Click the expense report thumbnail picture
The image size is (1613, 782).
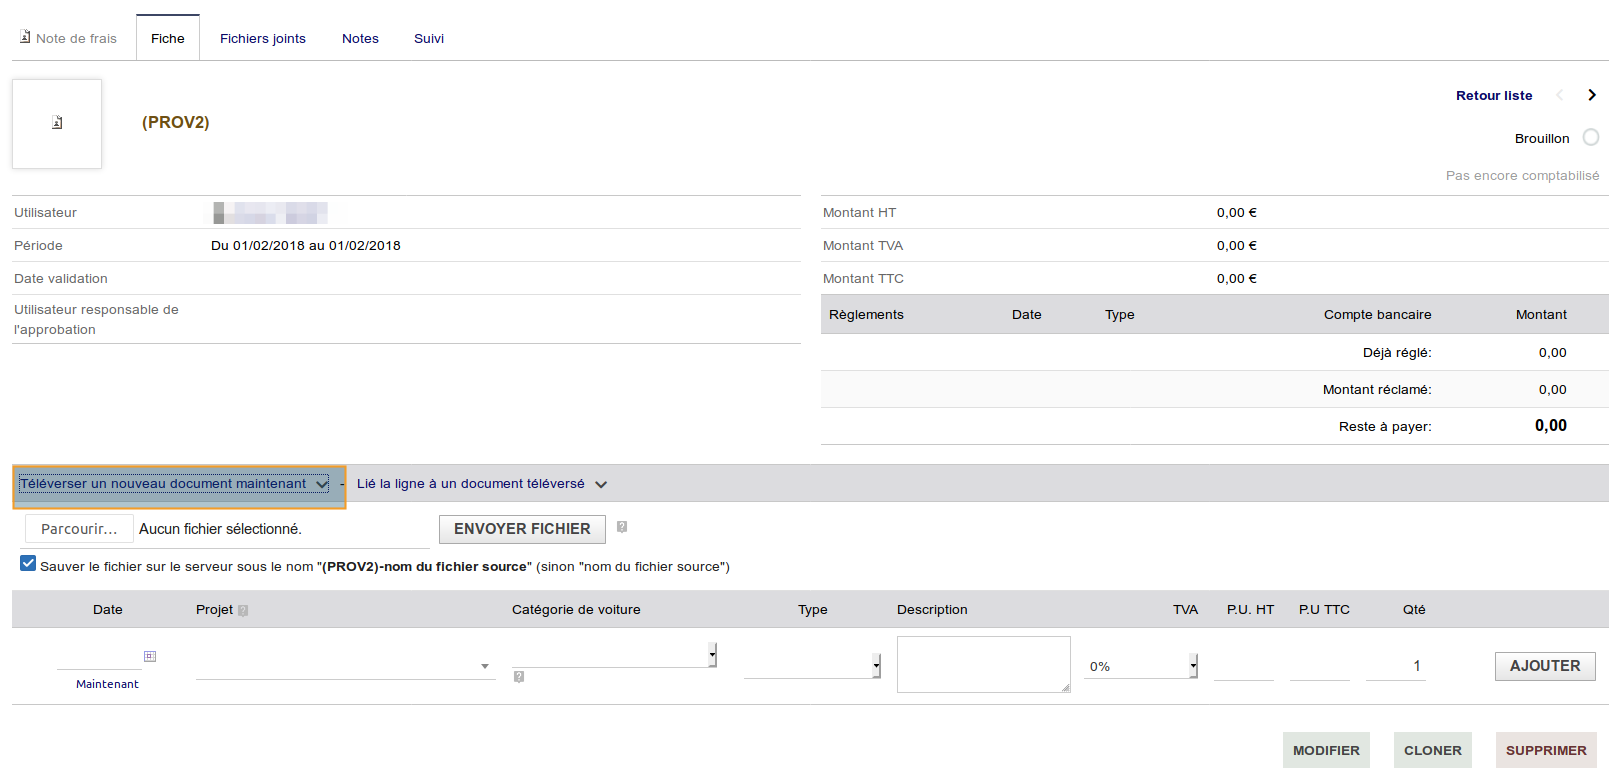pos(57,123)
